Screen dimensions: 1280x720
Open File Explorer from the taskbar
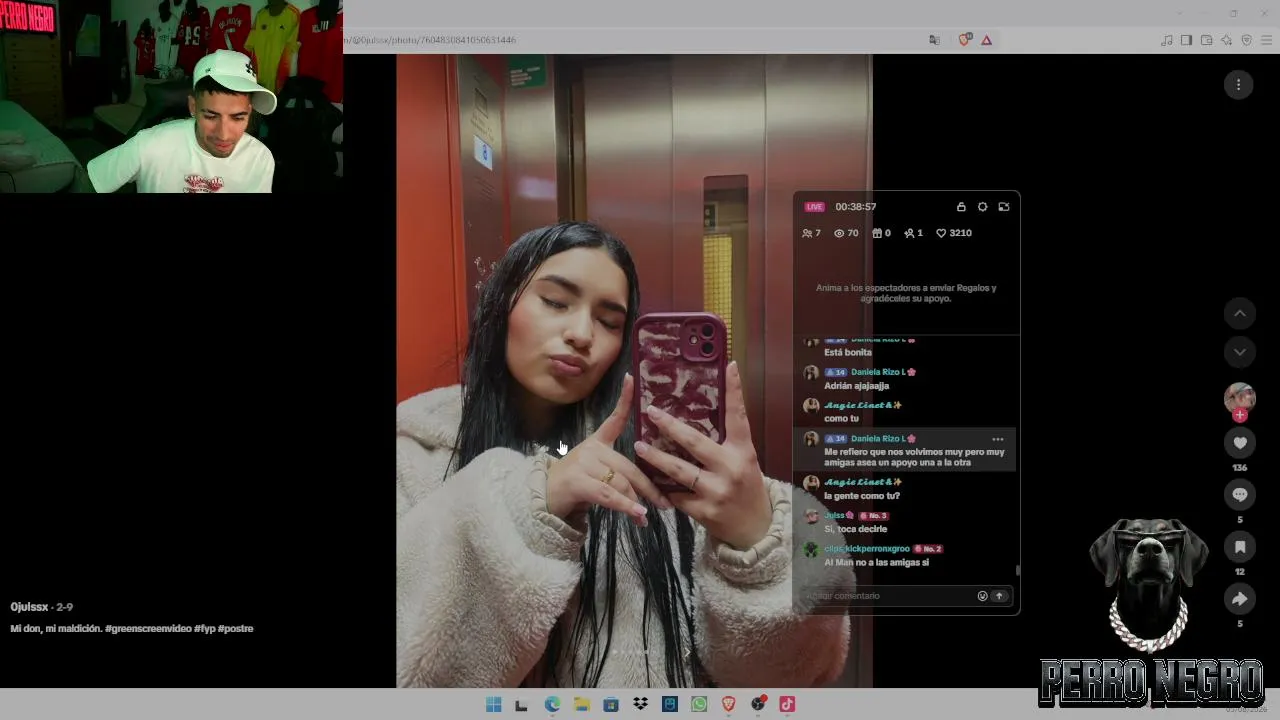(x=581, y=704)
